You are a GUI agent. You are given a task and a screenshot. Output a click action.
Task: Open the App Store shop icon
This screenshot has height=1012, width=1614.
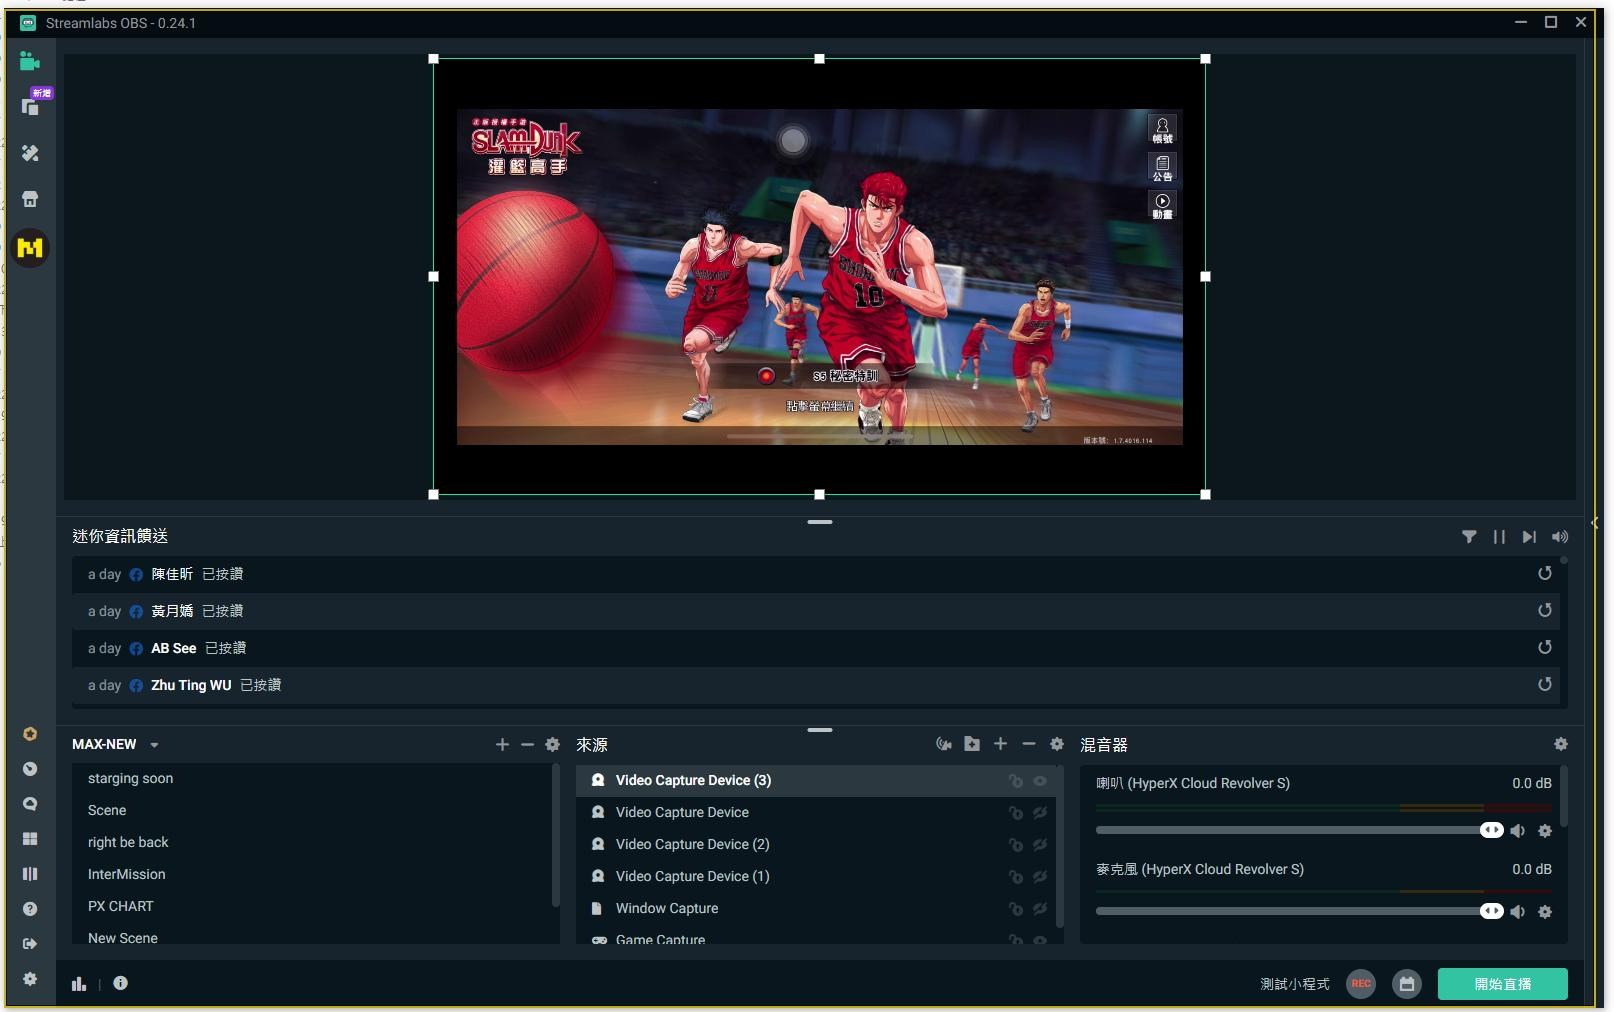30,199
